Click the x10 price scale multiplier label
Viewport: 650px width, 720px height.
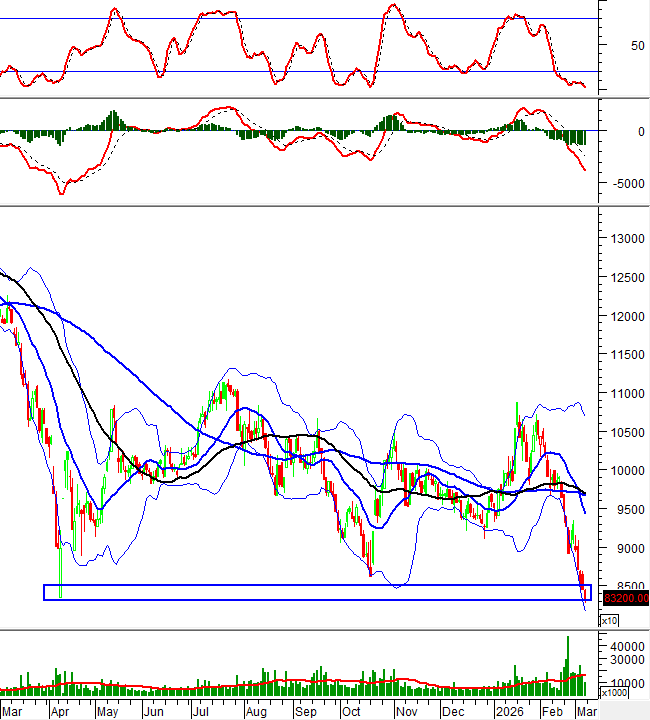608,621
